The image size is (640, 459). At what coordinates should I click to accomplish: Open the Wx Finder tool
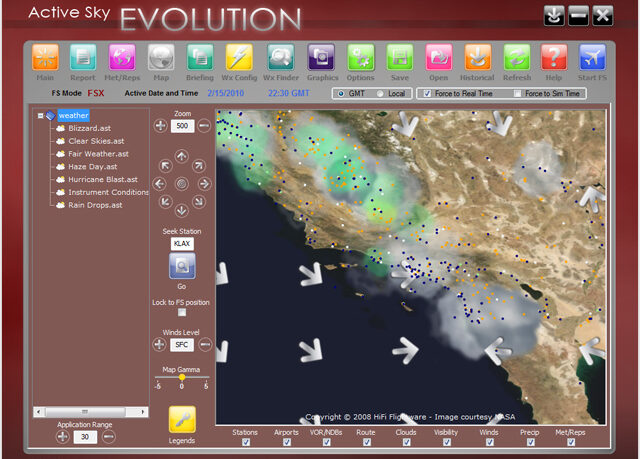click(279, 58)
